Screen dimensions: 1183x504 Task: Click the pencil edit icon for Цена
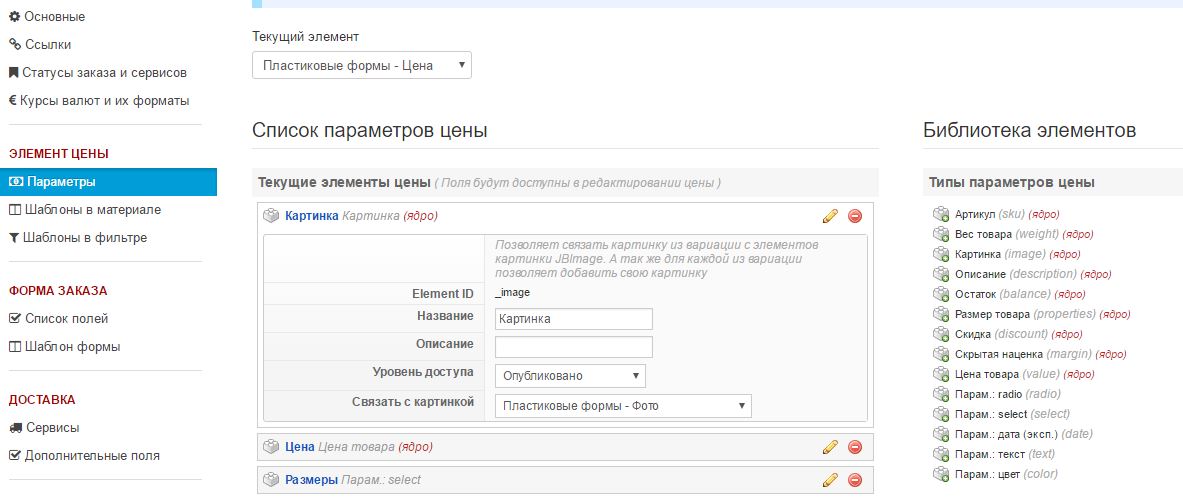pyautogui.click(x=829, y=447)
